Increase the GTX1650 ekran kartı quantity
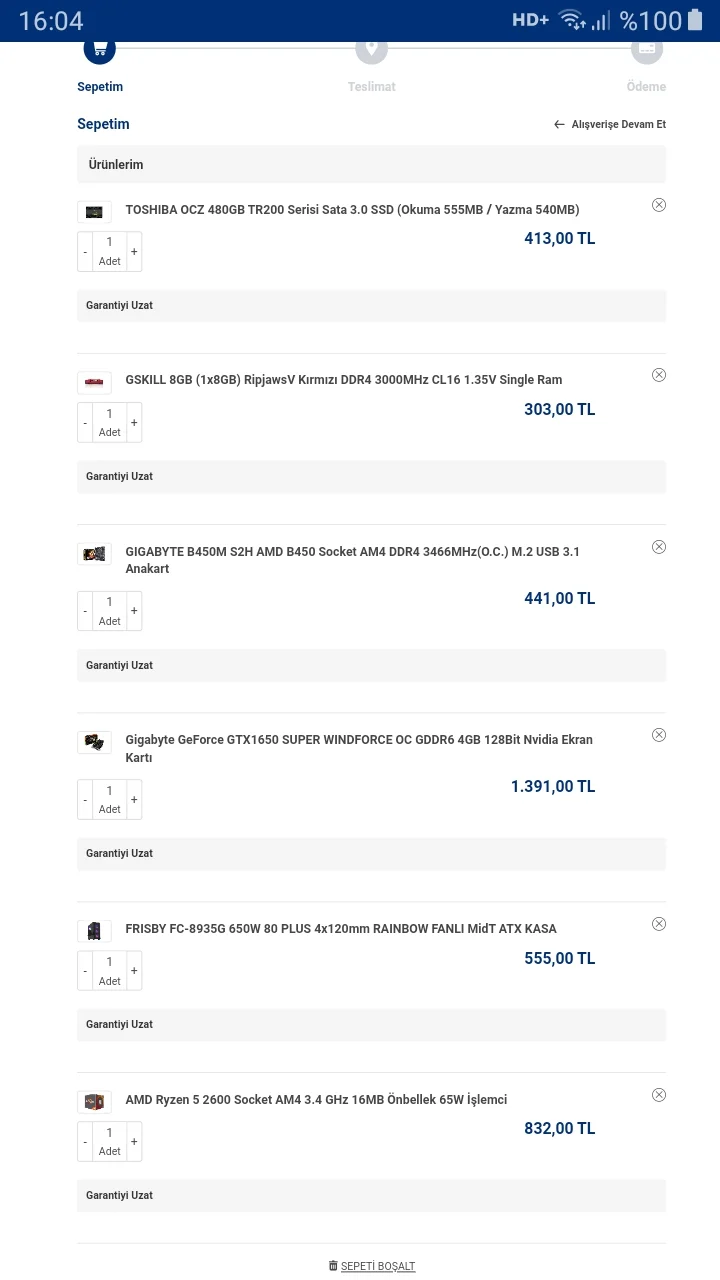Screen dimensions: 720x1280 click(x=134, y=799)
